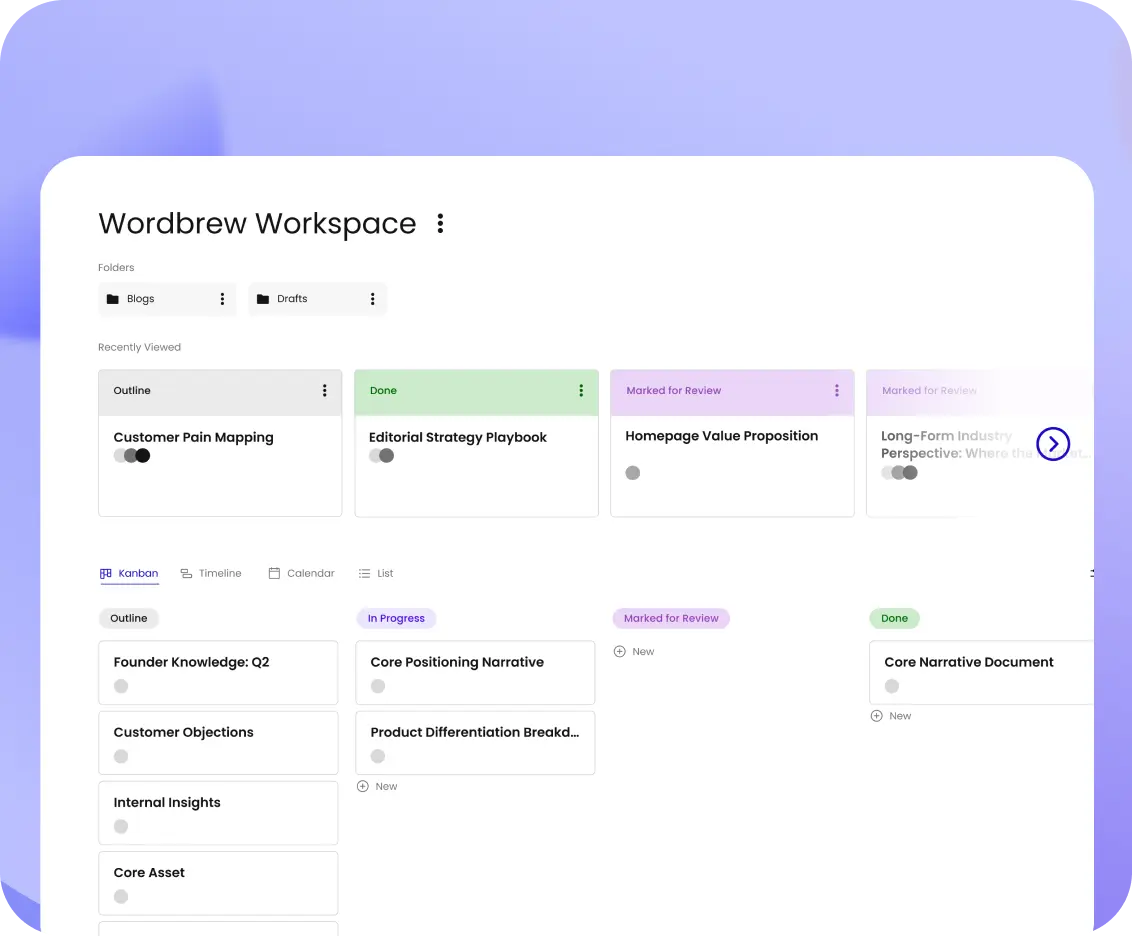Click the Customer Pain Mapping collaborator avatars

[x=131, y=456]
